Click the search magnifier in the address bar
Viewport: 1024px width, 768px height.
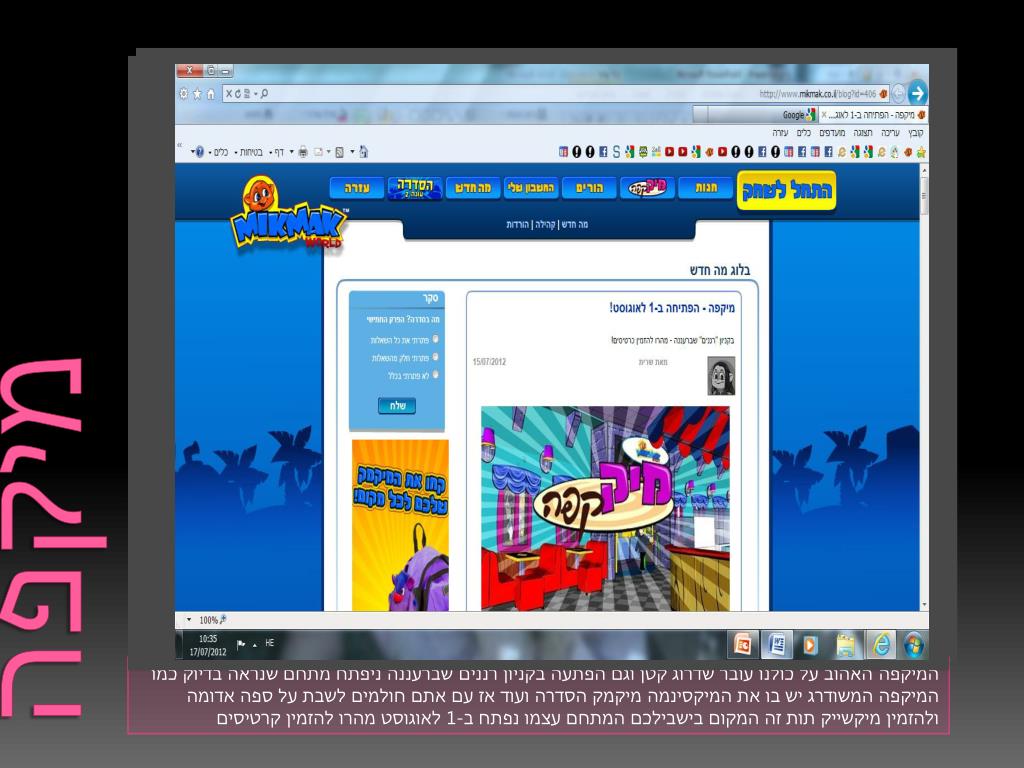264,93
